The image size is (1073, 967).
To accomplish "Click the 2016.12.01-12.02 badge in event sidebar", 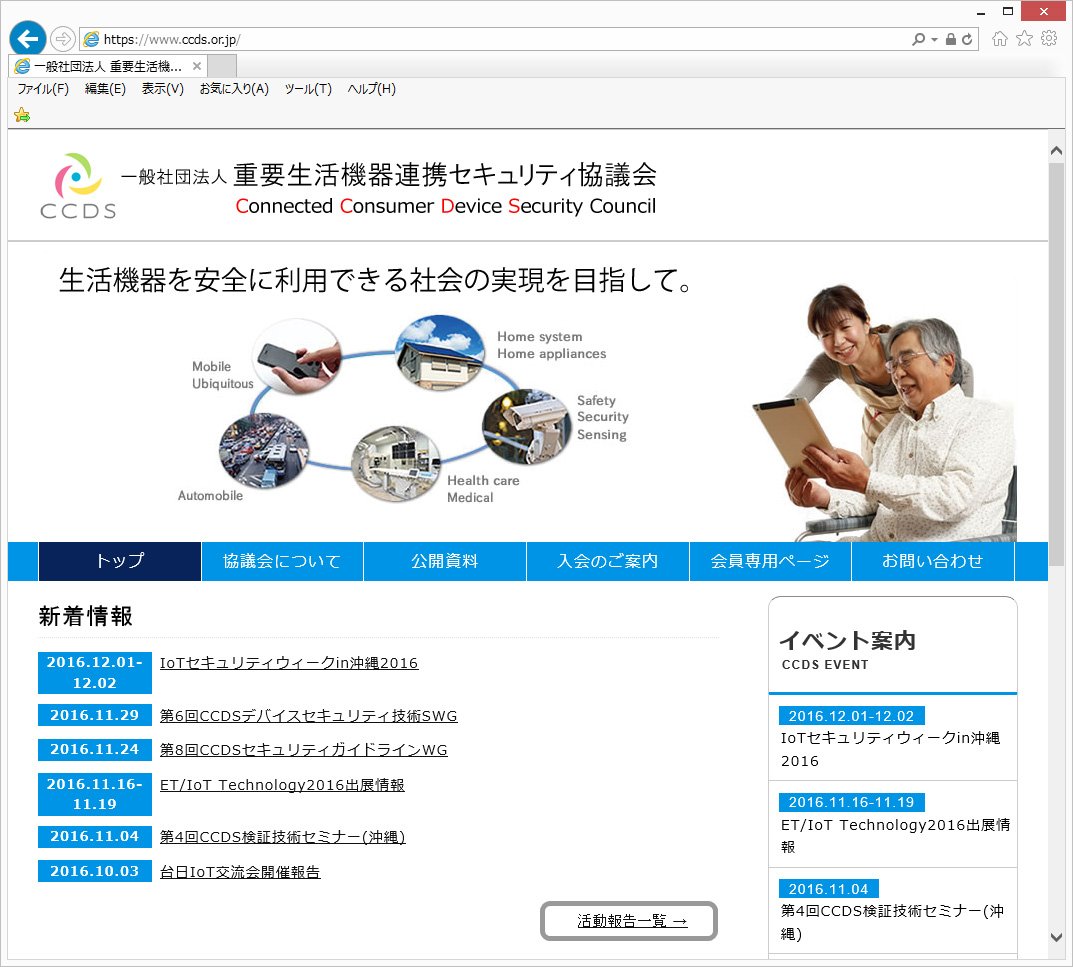I will 852,716.
